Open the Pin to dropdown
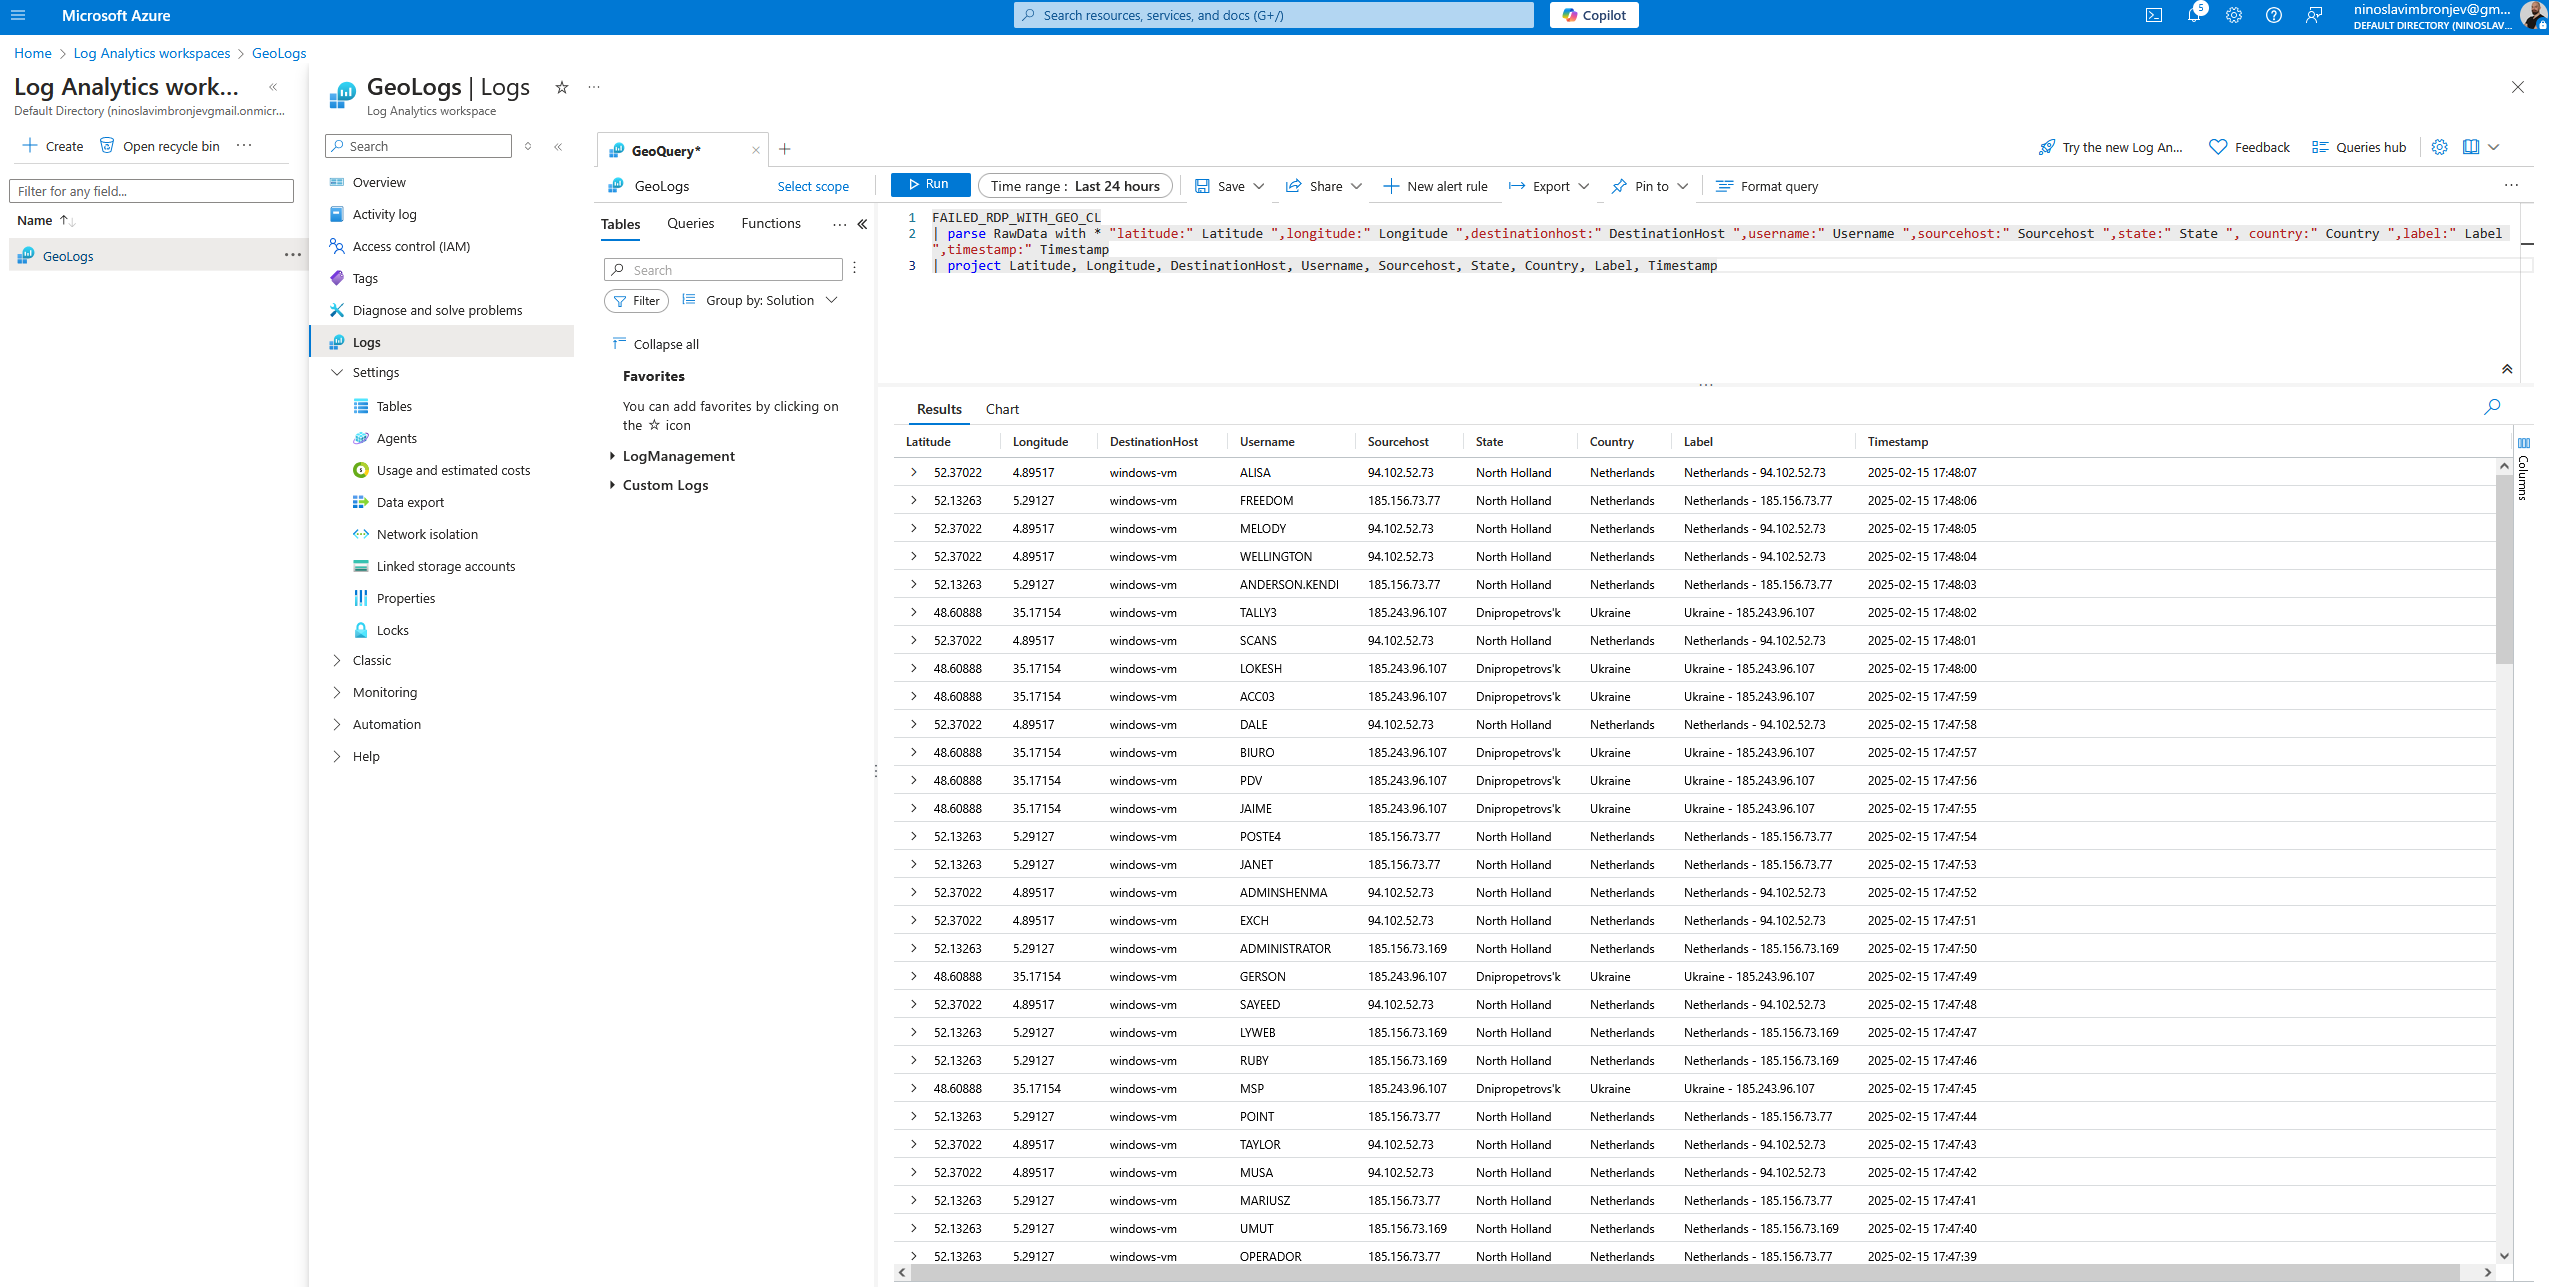The image size is (2549, 1287). pyautogui.click(x=1650, y=186)
